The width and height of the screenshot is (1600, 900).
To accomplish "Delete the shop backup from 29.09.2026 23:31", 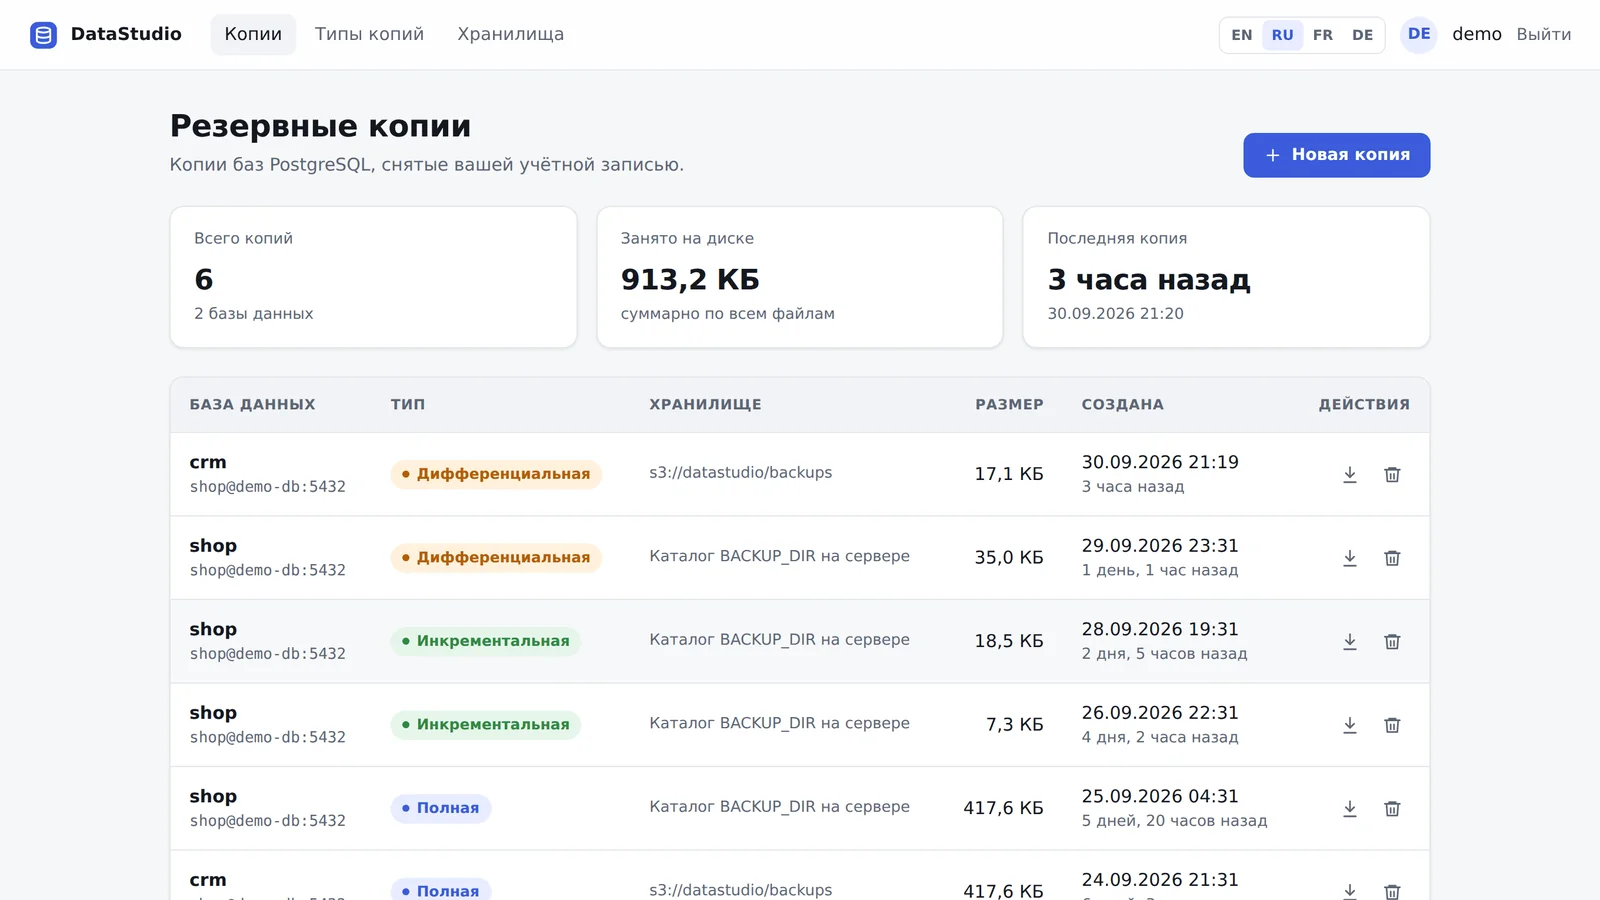I will pos(1392,558).
